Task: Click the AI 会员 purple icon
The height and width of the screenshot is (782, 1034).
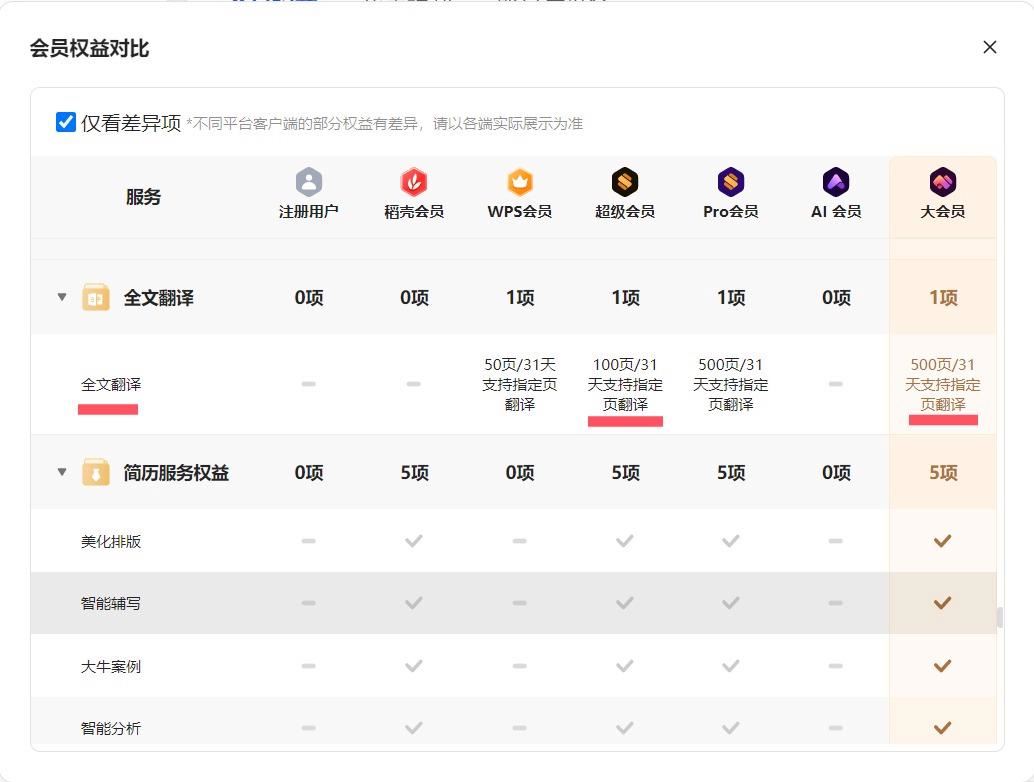Action: click(836, 182)
